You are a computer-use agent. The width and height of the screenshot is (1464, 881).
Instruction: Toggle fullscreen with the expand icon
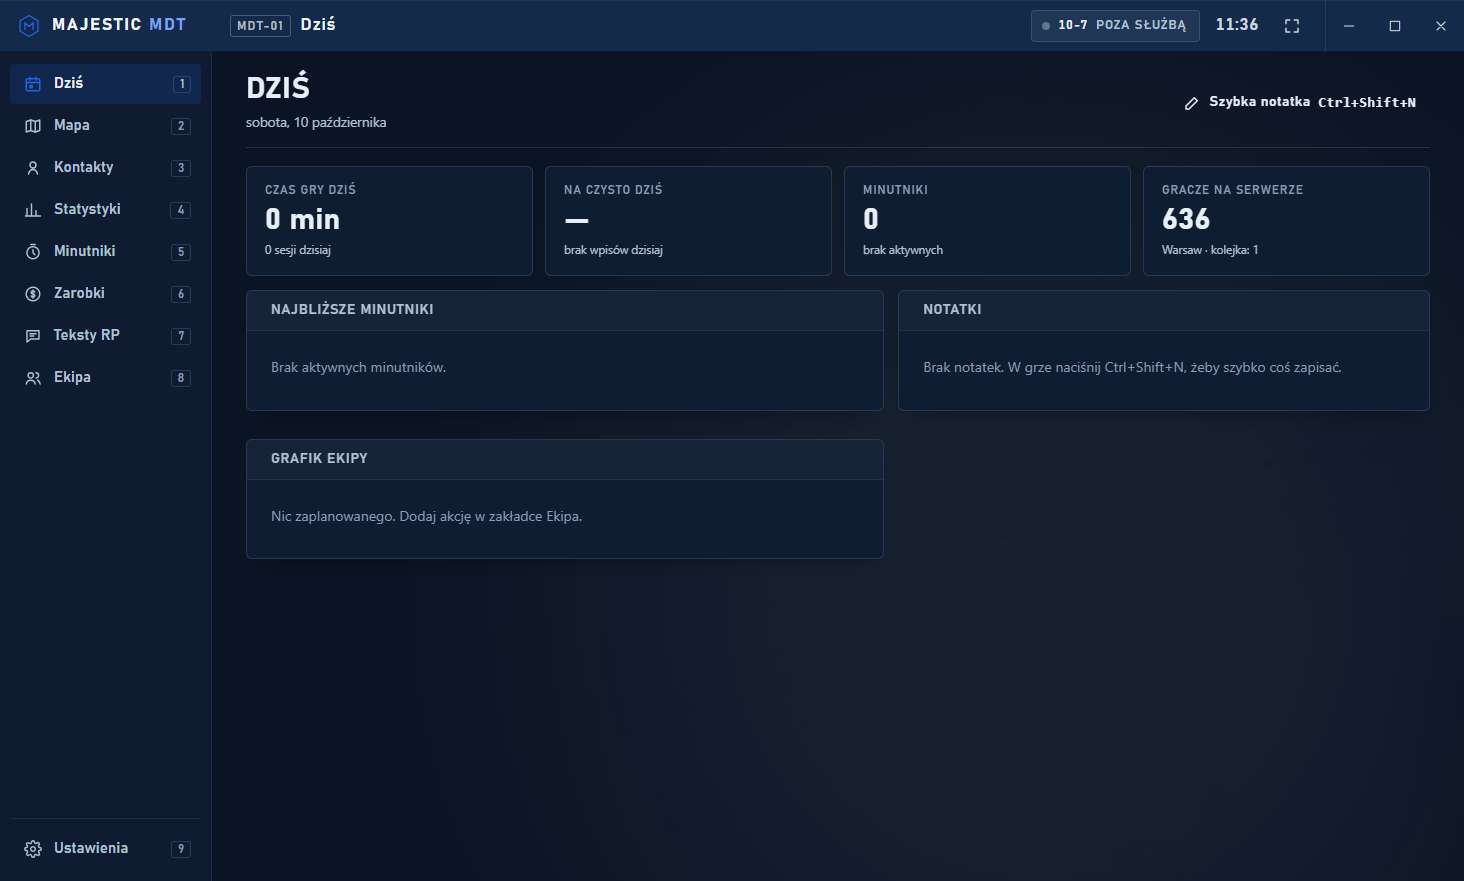1292,26
